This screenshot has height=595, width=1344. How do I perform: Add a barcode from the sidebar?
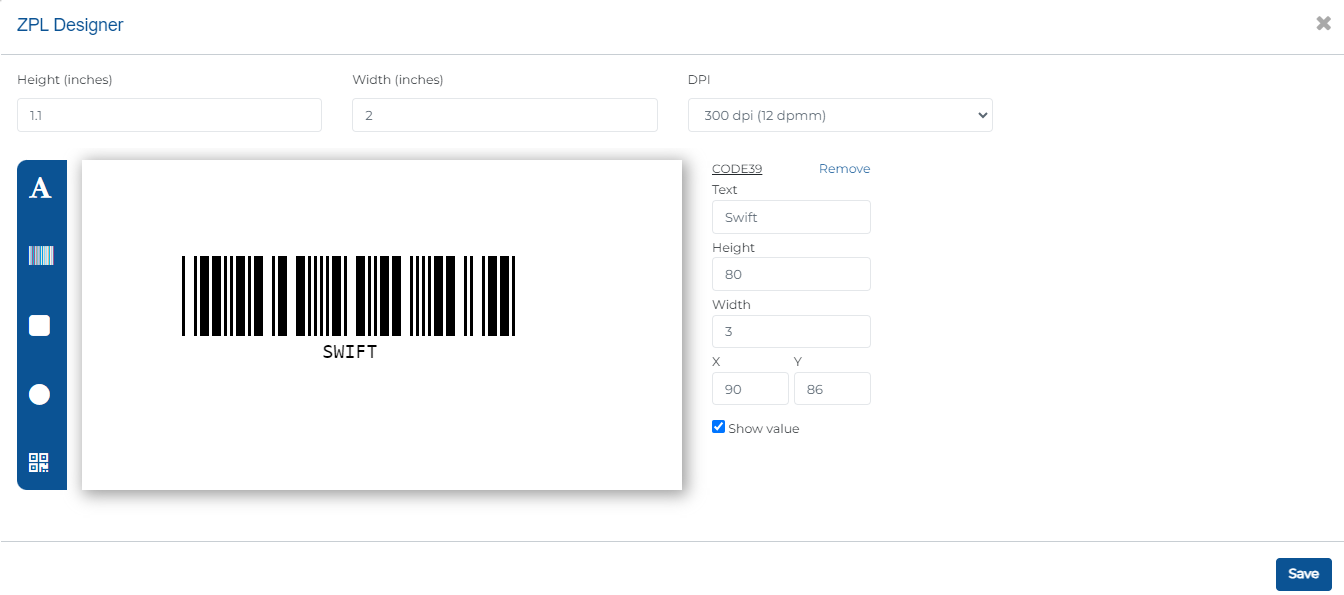pos(40,256)
